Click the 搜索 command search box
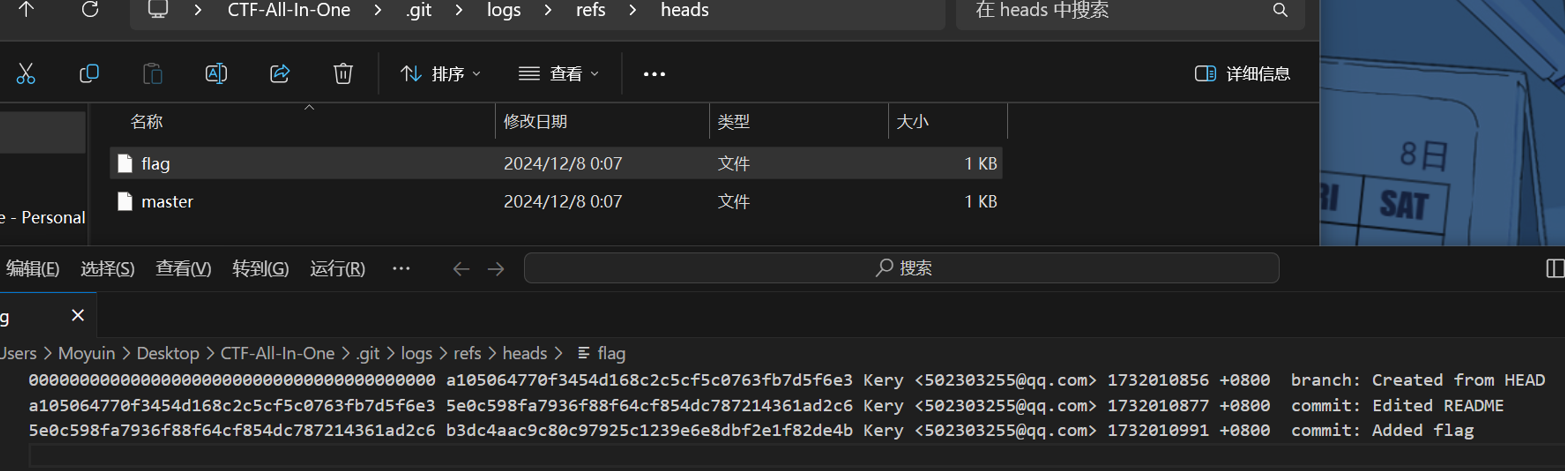Image resolution: width=1565 pixels, height=471 pixels. 901,268
